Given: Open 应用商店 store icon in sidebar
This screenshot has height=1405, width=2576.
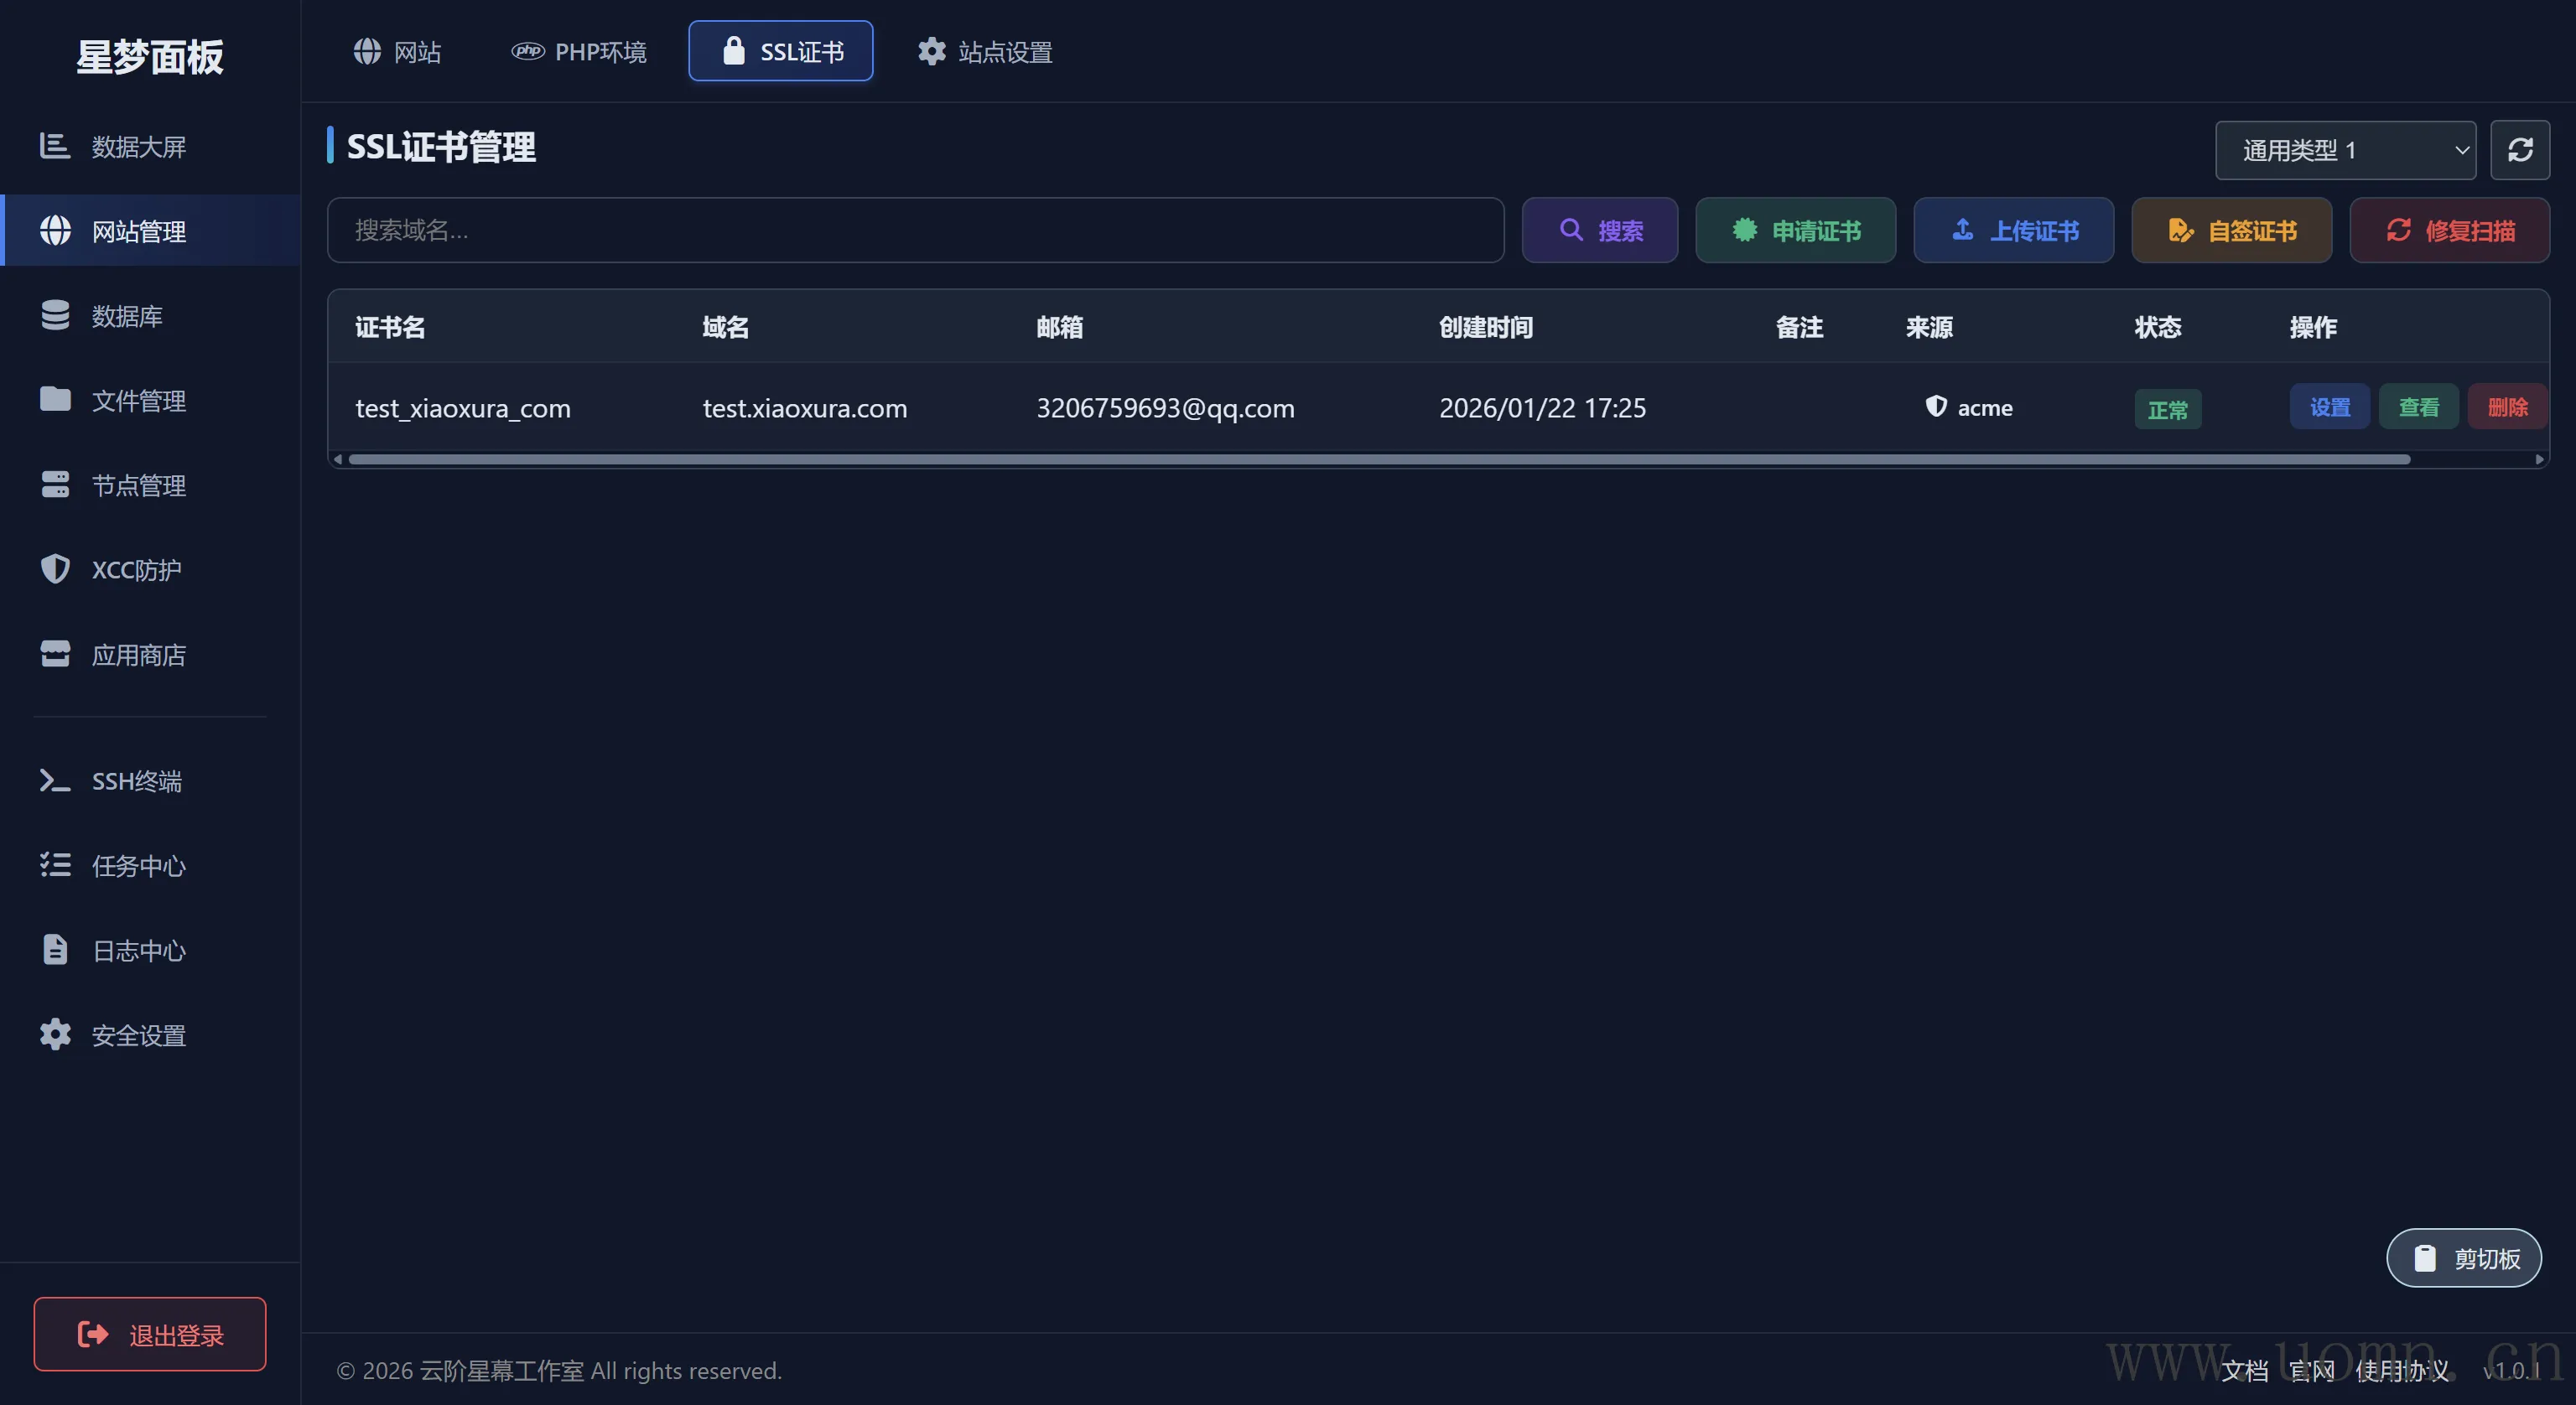Looking at the screenshot, I should (x=55, y=654).
